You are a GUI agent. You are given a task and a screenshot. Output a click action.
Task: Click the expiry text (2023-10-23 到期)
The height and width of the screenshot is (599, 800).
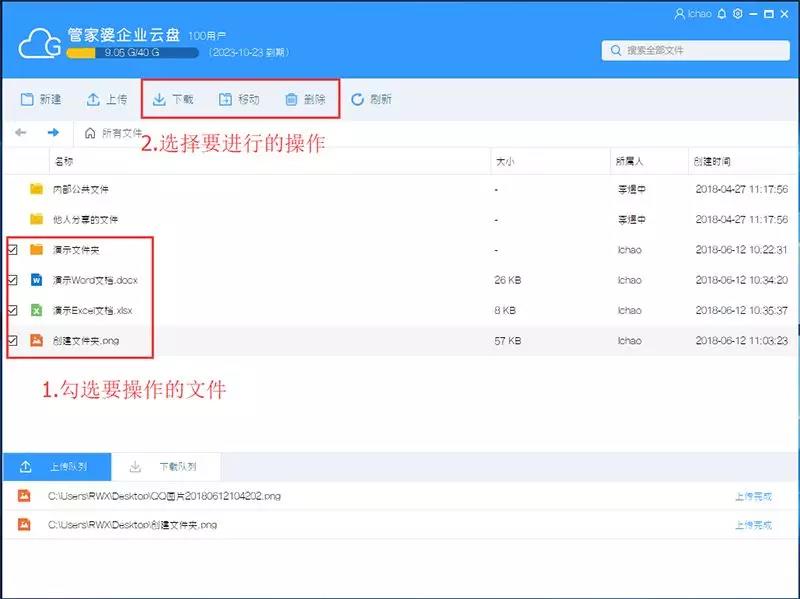(248, 52)
